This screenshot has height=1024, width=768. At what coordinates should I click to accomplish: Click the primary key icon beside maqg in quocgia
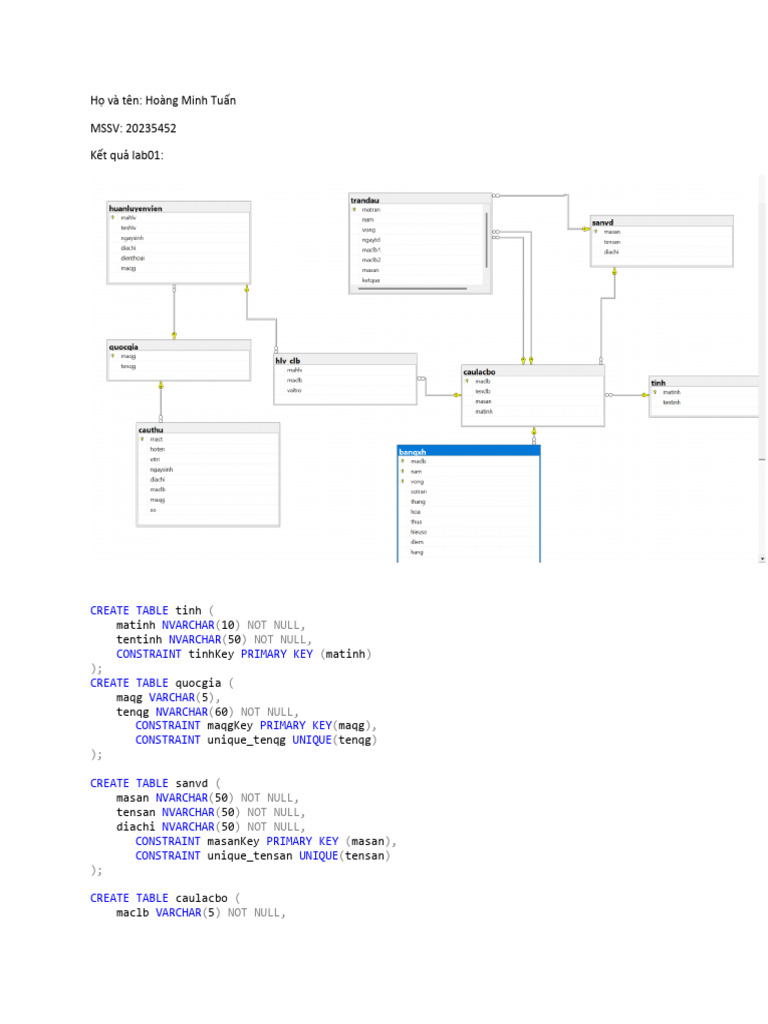click(113, 356)
